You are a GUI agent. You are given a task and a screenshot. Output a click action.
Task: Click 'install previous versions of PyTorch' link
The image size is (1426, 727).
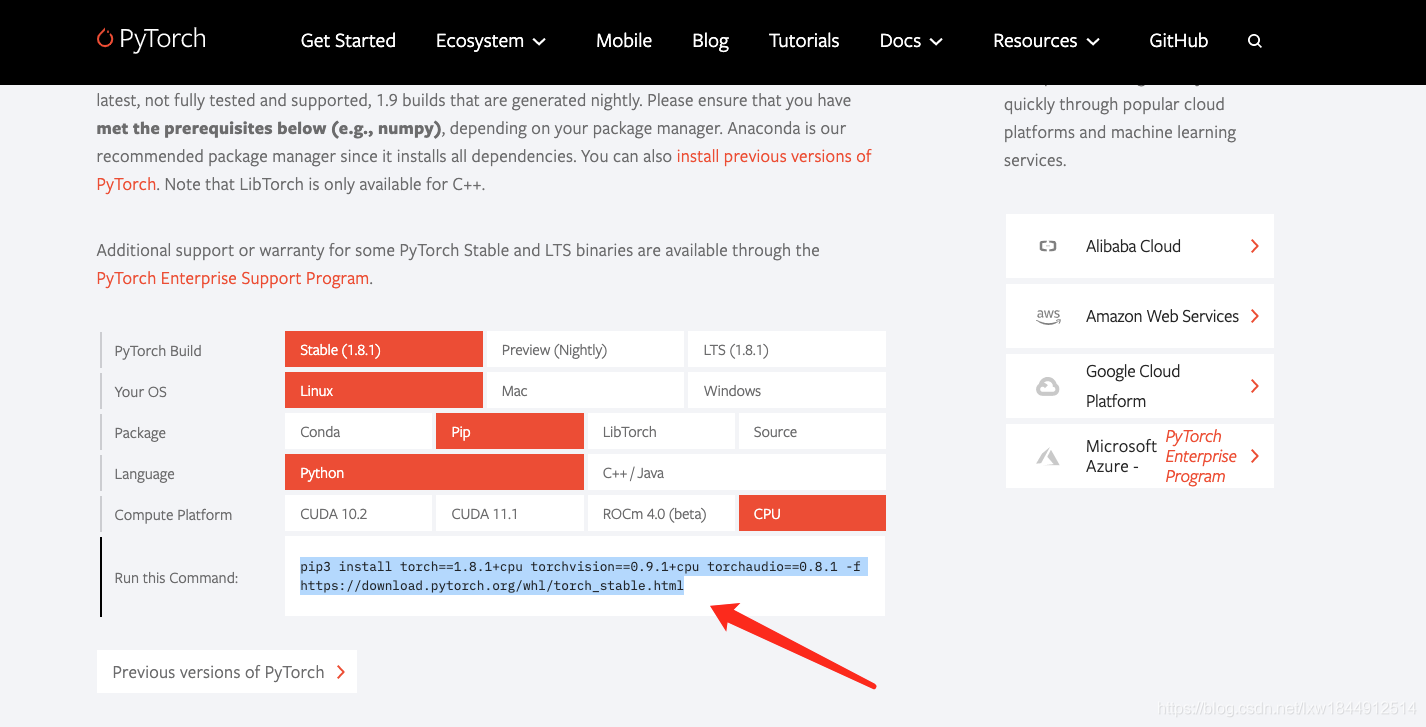(x=774, y=156)
